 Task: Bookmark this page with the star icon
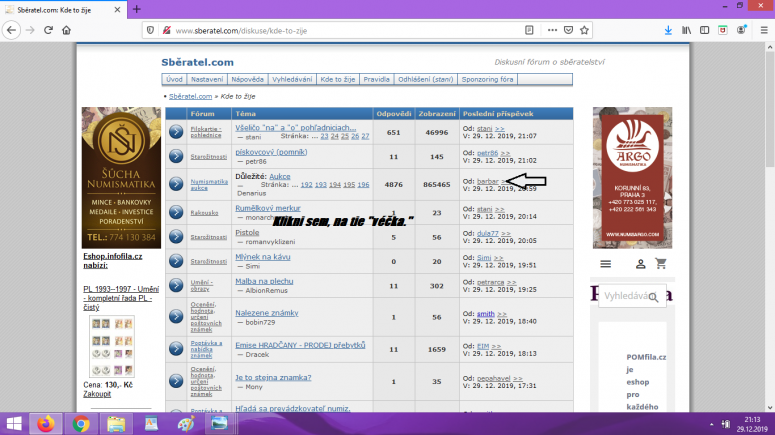coord(584,30)
